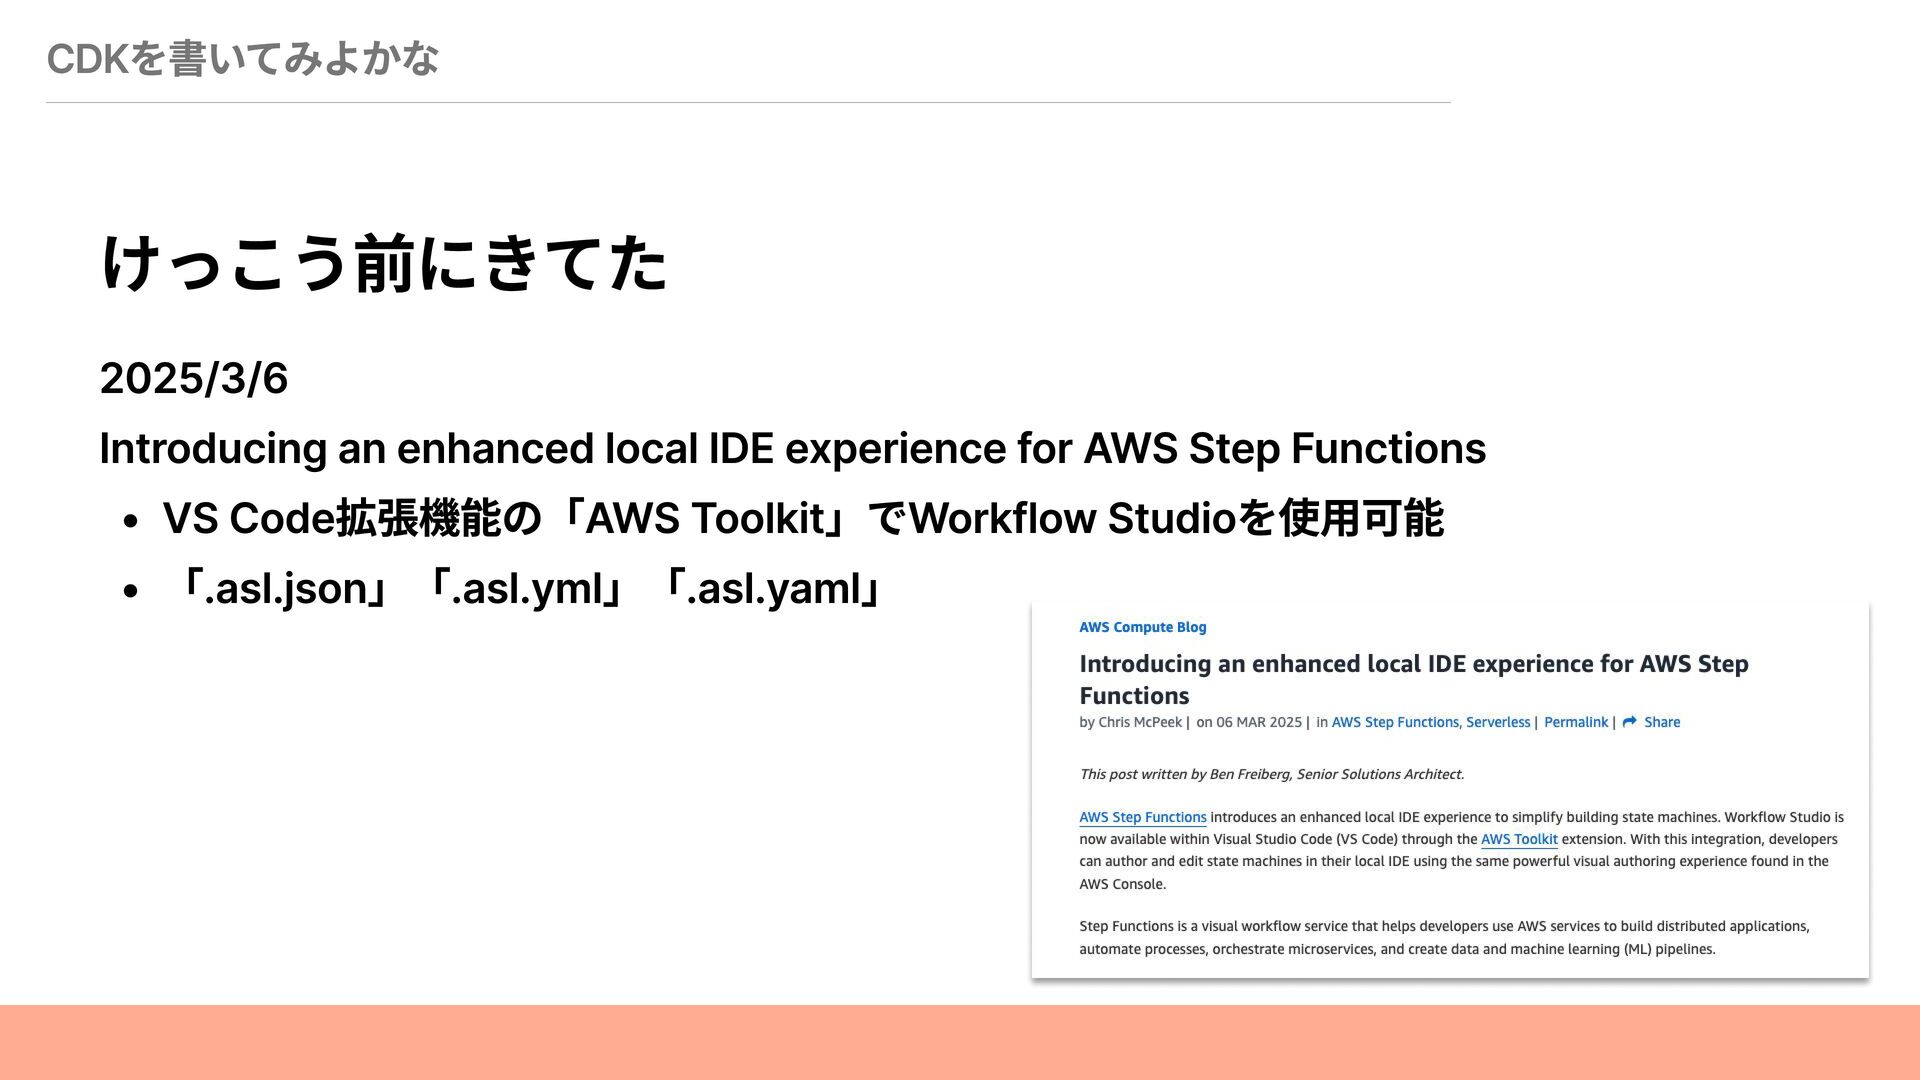1920x1080 pixels.
Task: Follow the underlined AWS Toolkit link
Action: (1519, 839)
